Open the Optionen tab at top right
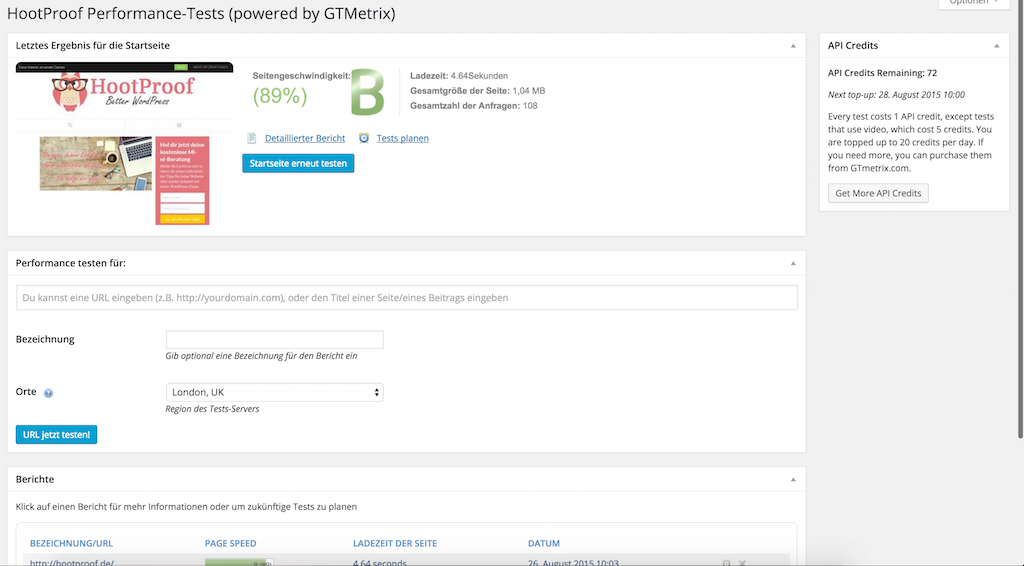This screenshot has height=566, width=1024. (973, 3)
